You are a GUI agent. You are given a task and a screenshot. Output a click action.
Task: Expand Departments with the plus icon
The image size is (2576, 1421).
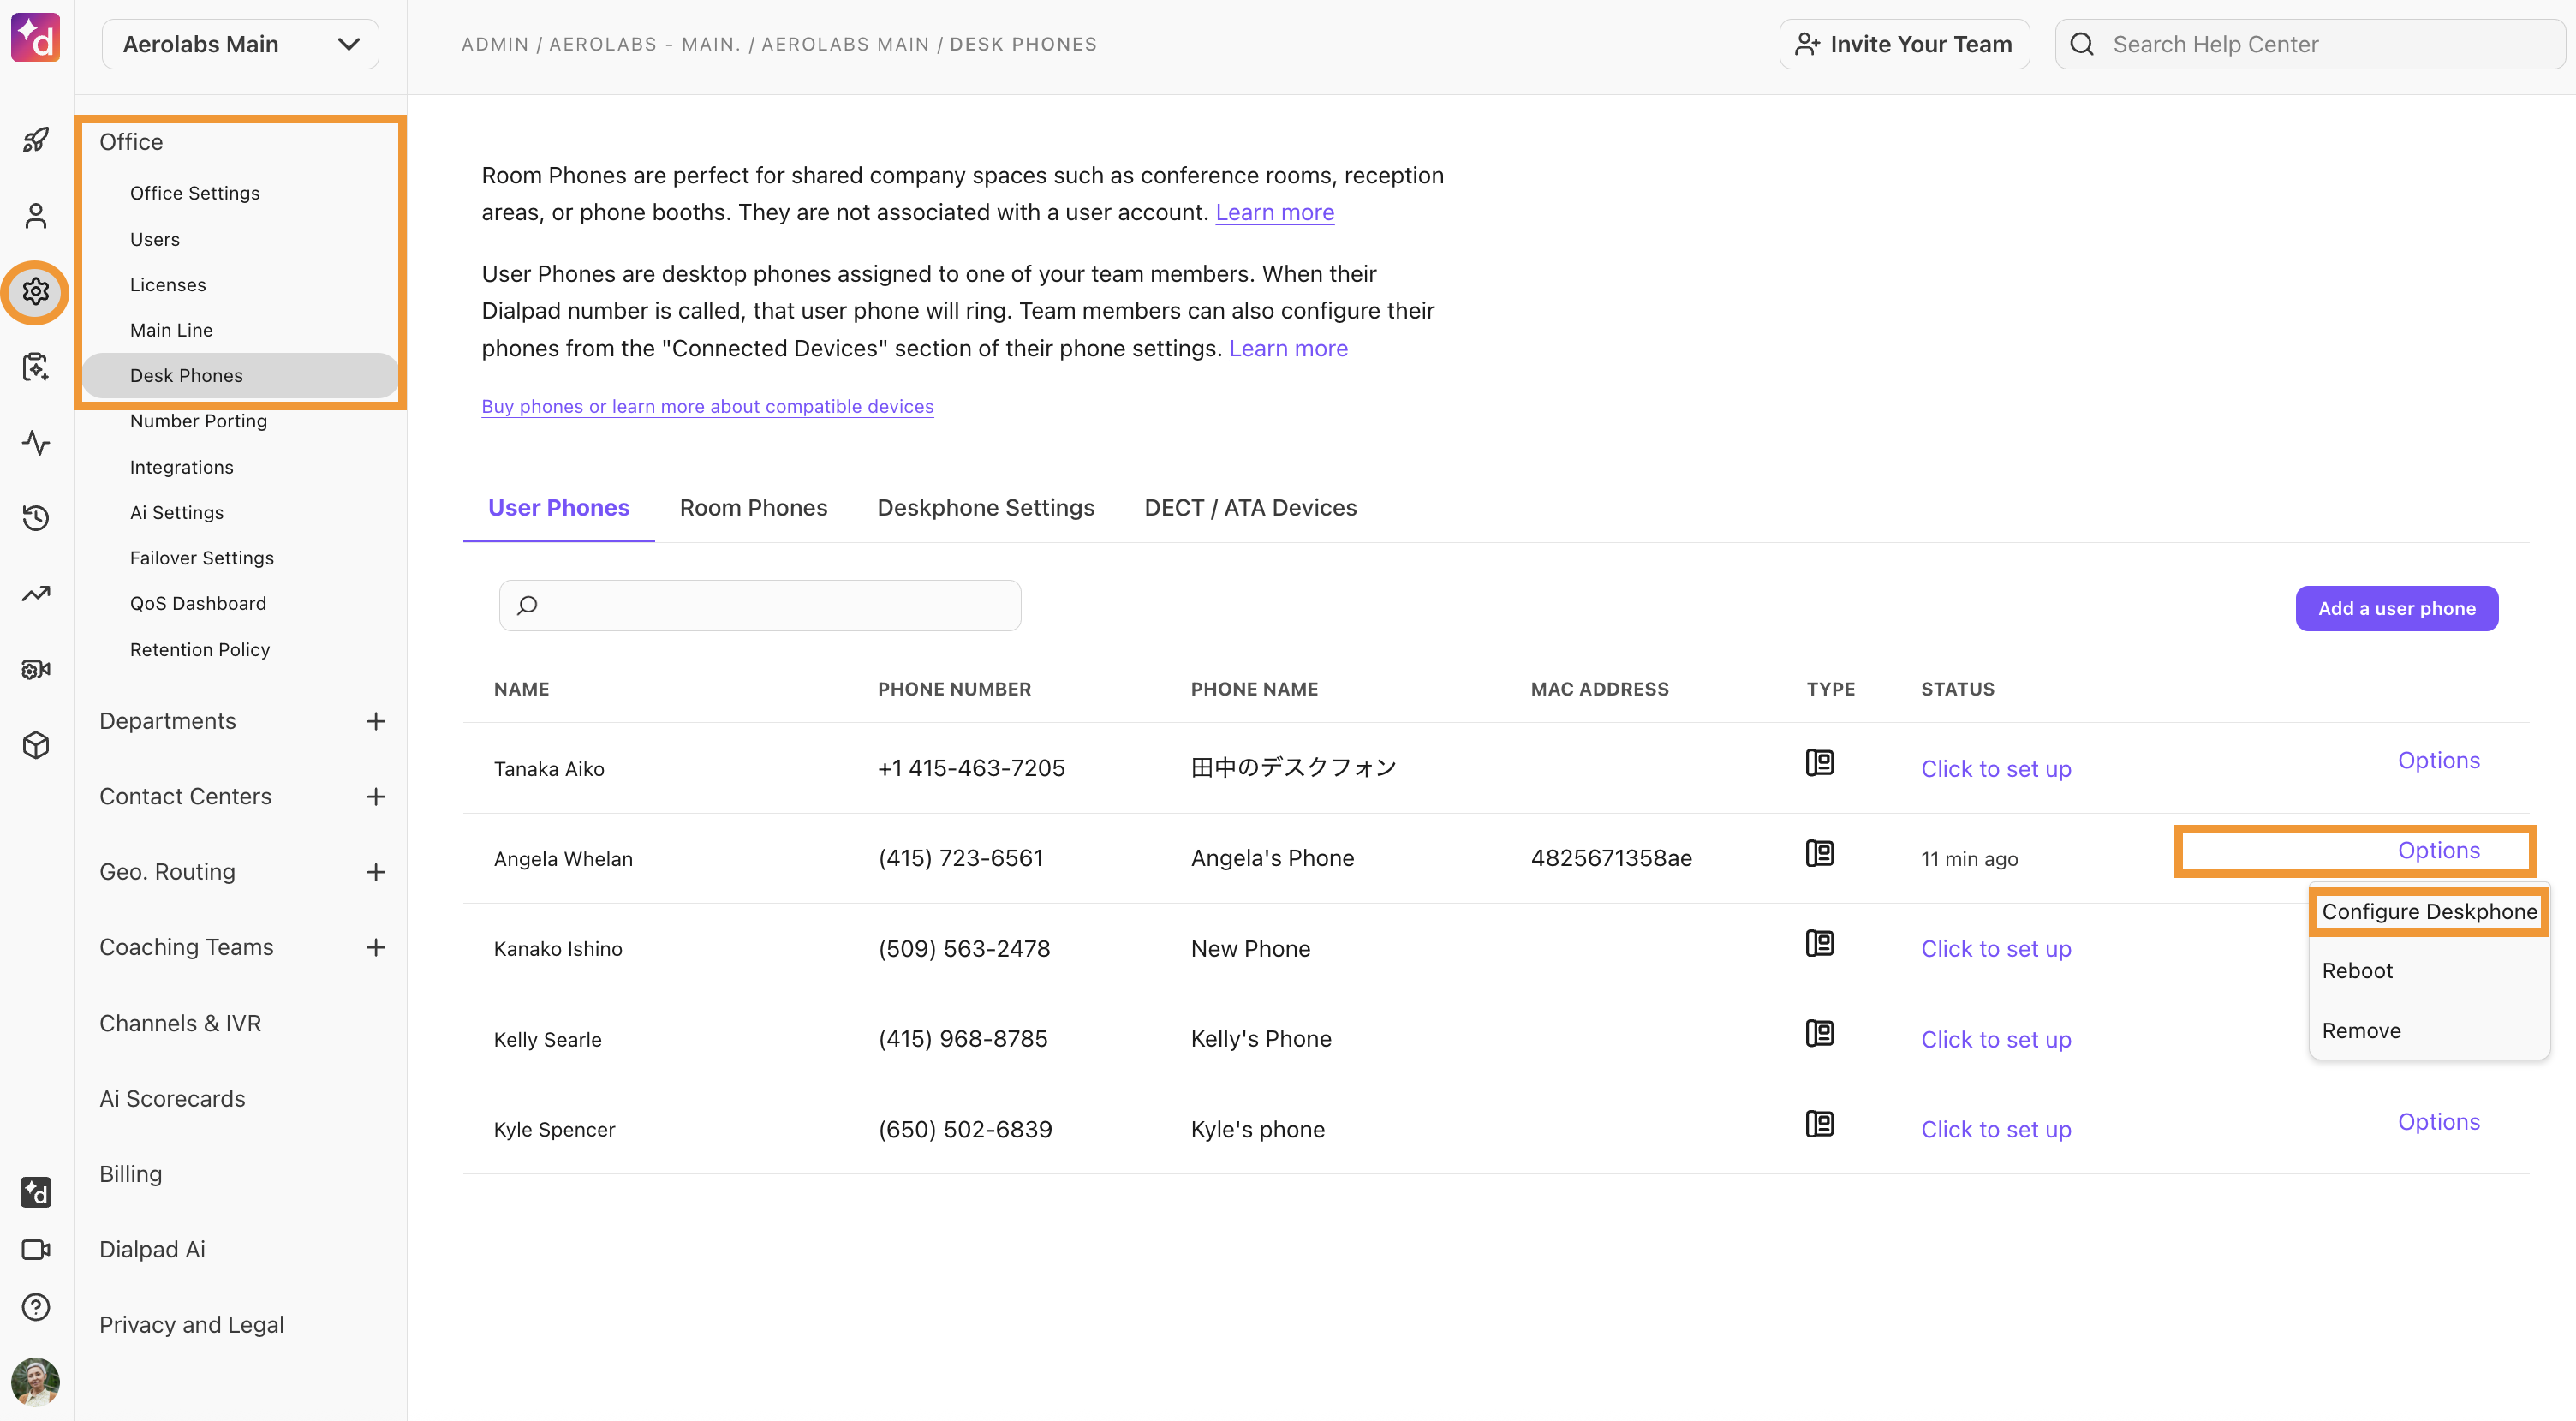pyautogui.click(x=376, y=721)
